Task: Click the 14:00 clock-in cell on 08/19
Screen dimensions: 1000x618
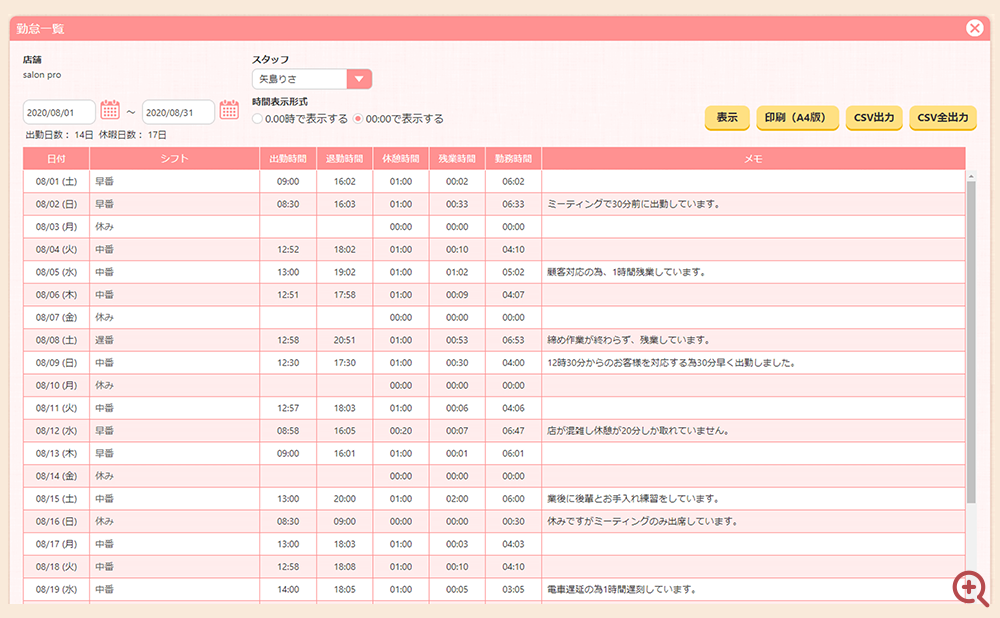Action: click(288, 589)
